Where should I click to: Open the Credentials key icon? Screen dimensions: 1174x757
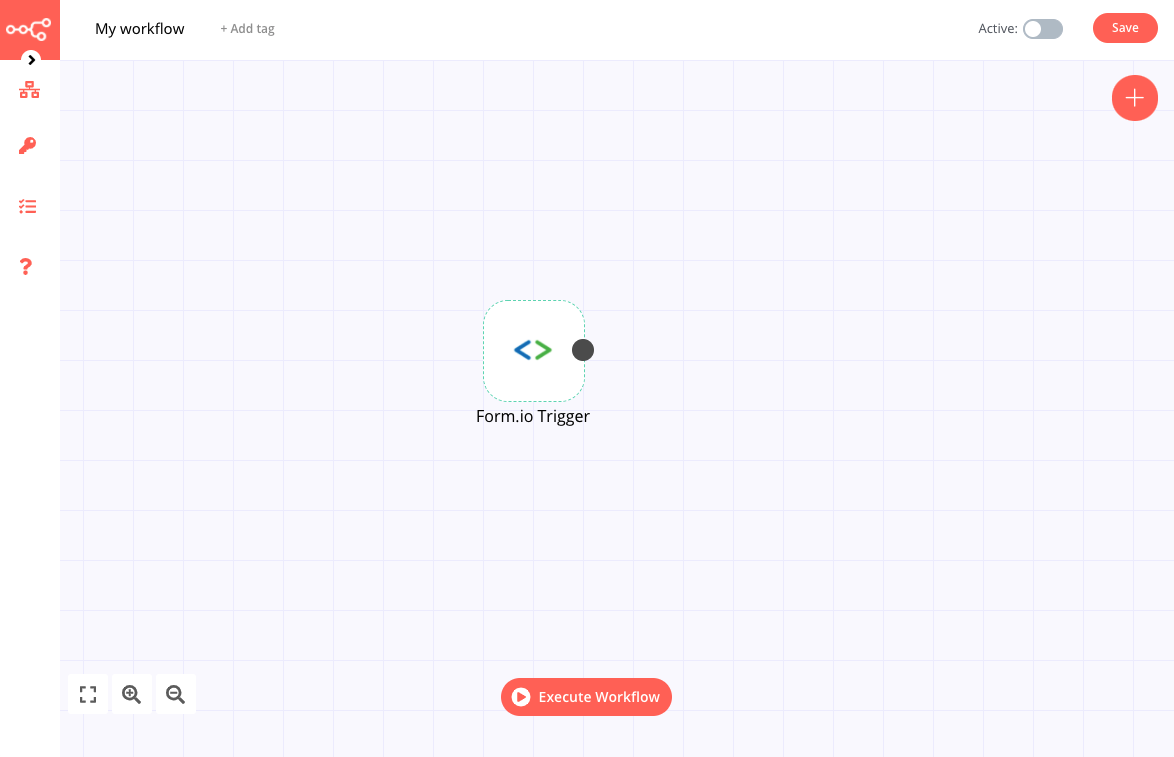(29, 146)
